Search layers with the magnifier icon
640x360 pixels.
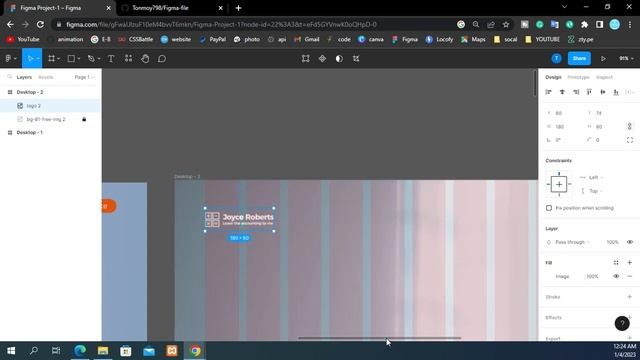click(x=9, y=77)
